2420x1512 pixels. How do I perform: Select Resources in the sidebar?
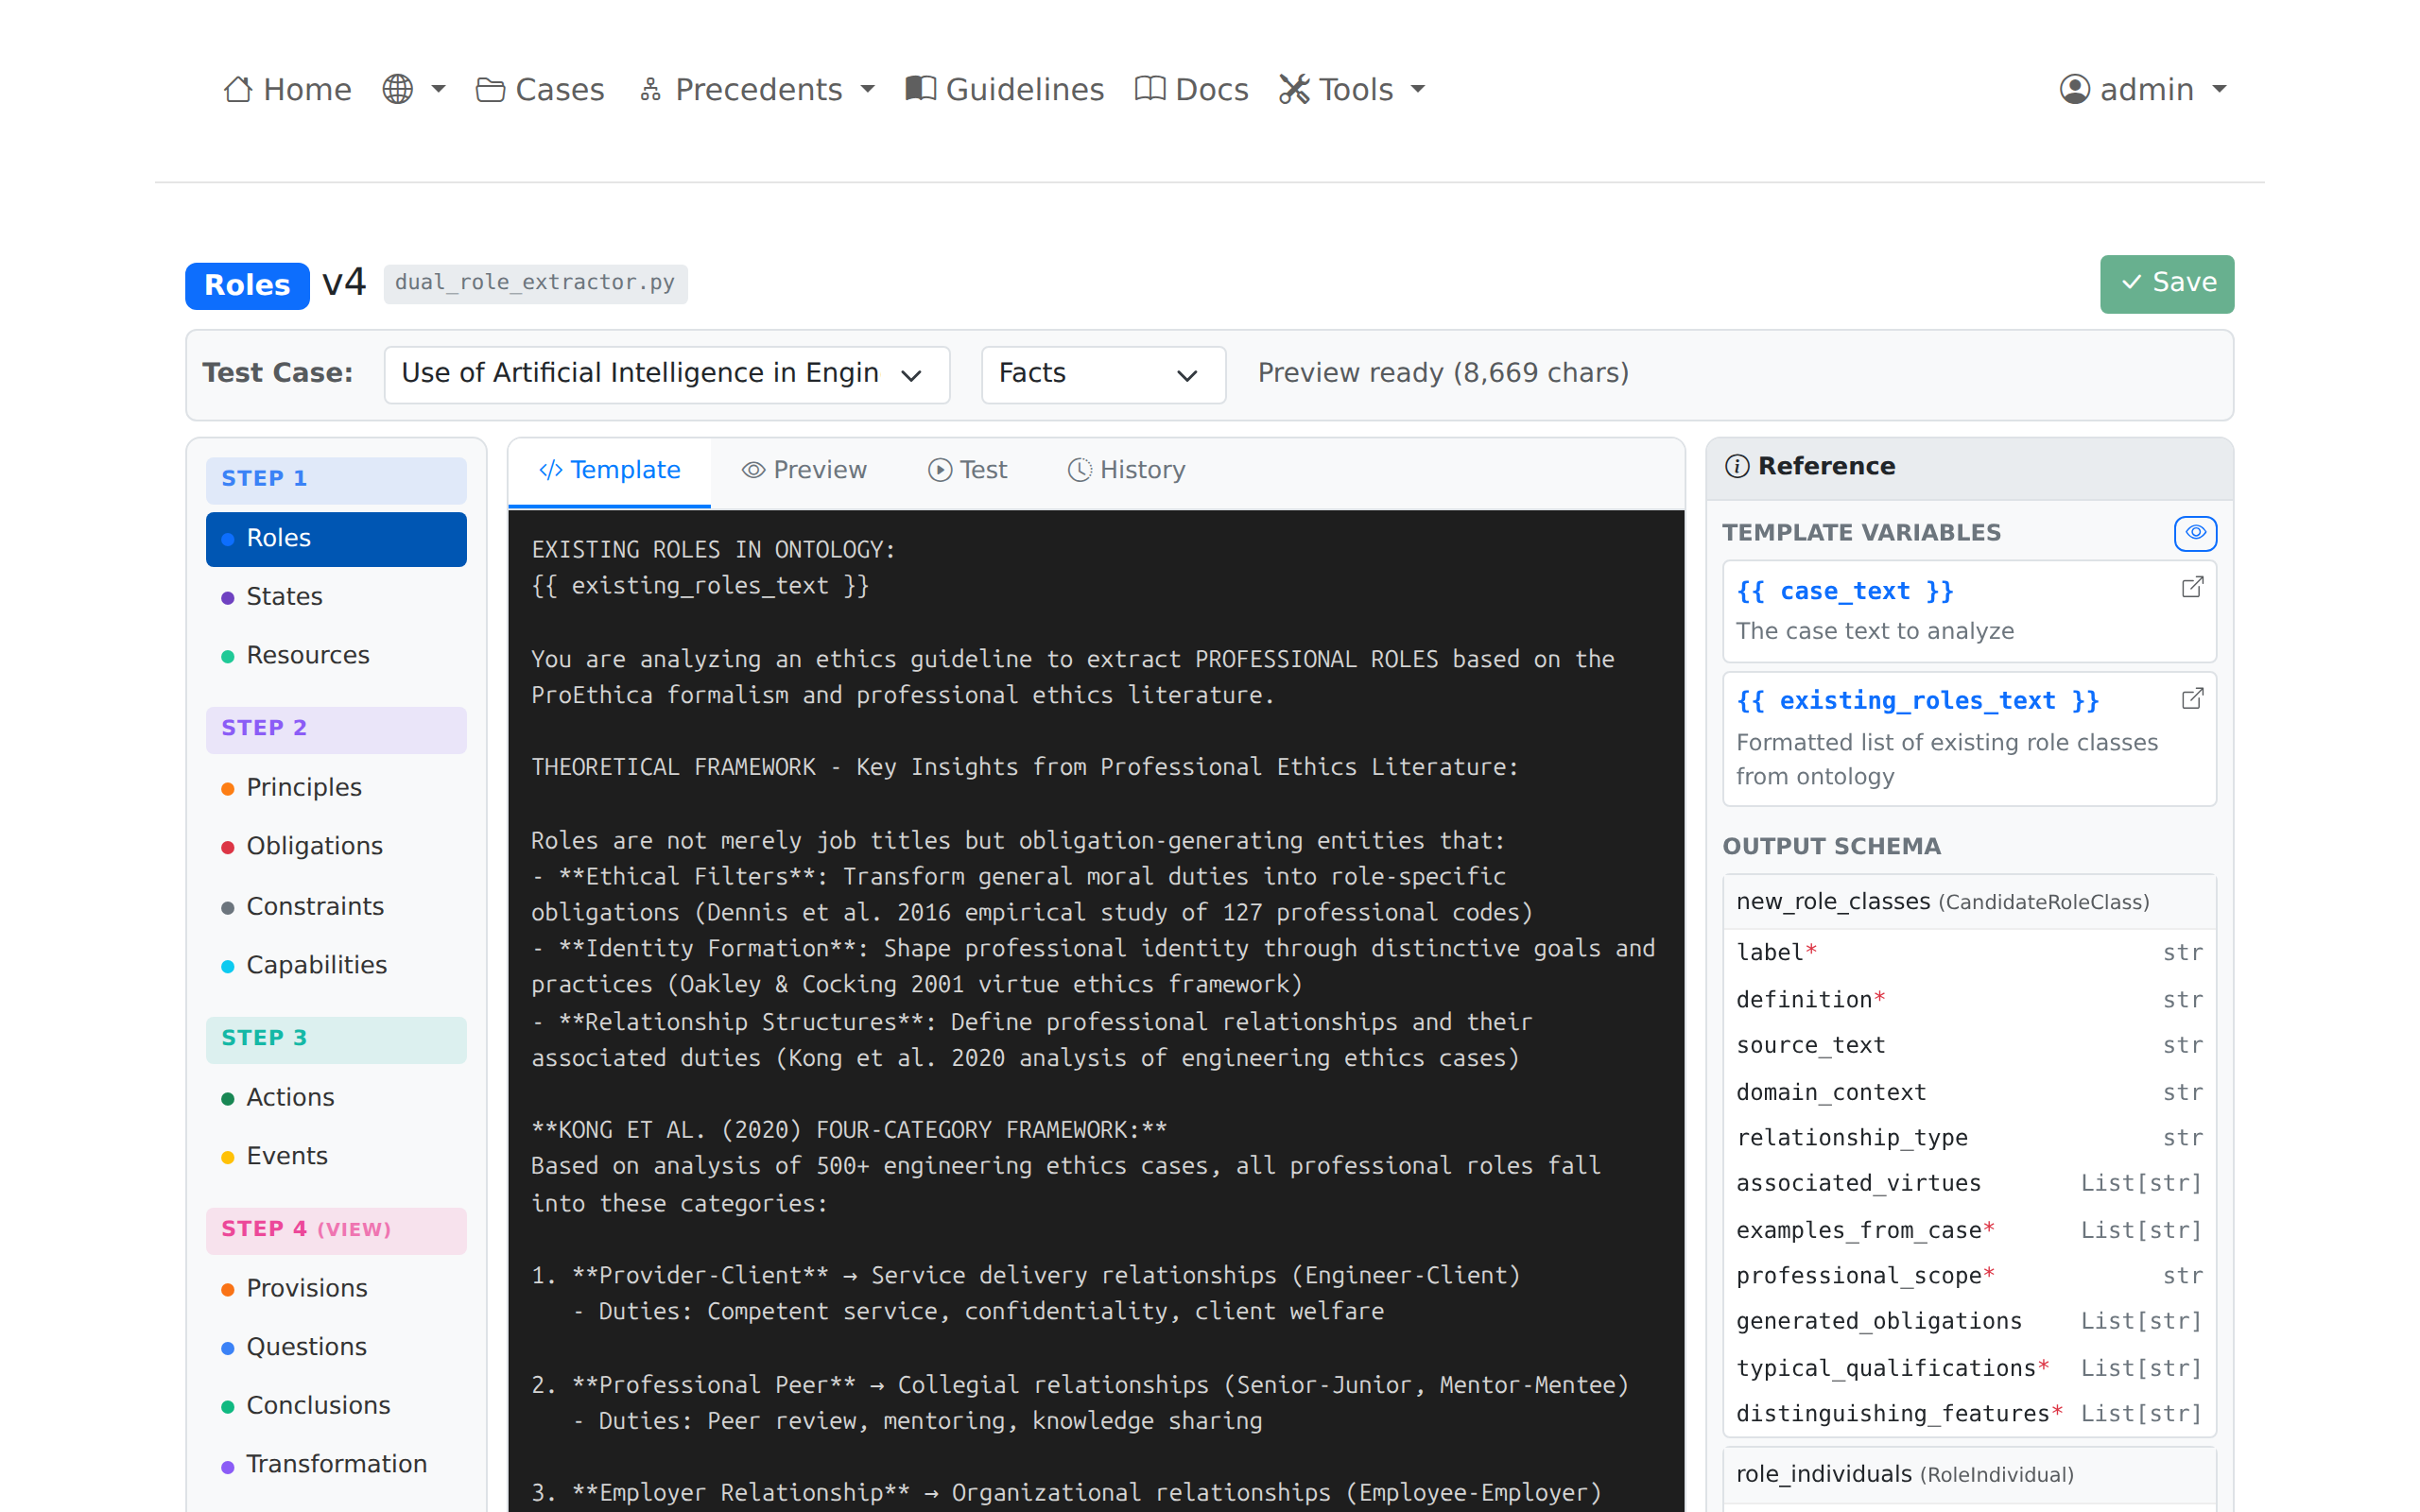336,656
